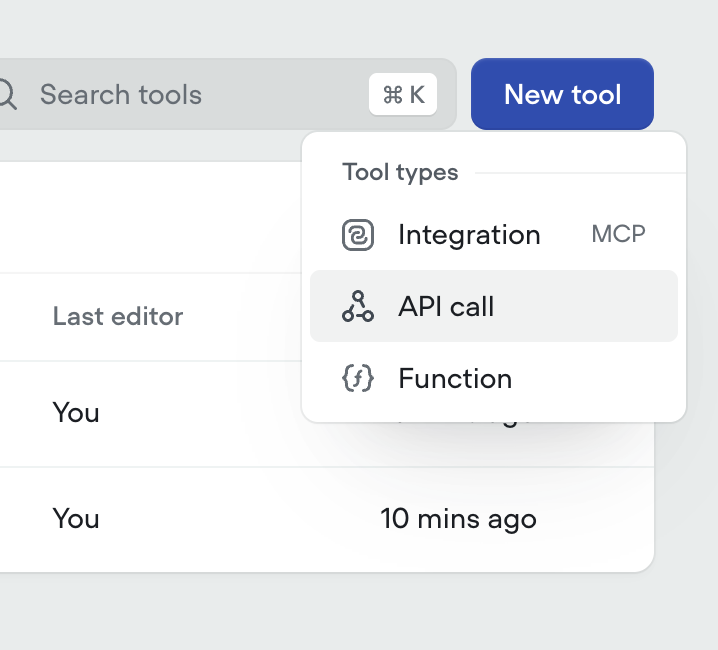This screenshot has height=650, width=718.
Task: Click blank background below the table
Action: point(321,612)
